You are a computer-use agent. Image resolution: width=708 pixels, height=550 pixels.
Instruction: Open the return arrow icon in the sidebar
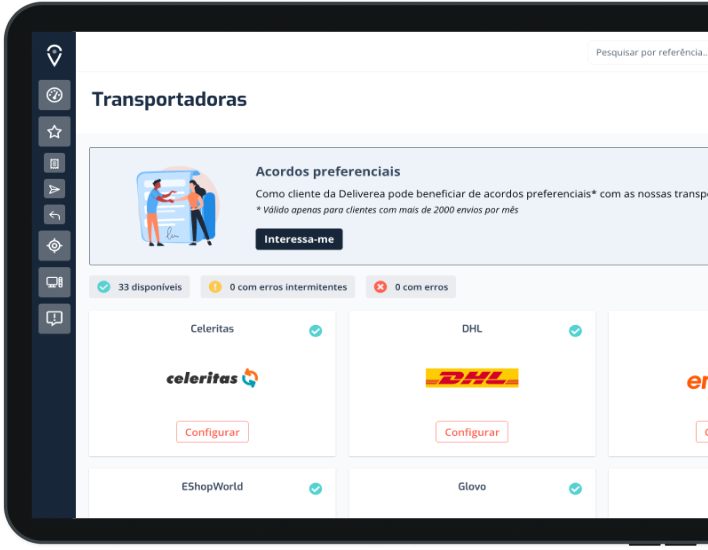(54, 215)
